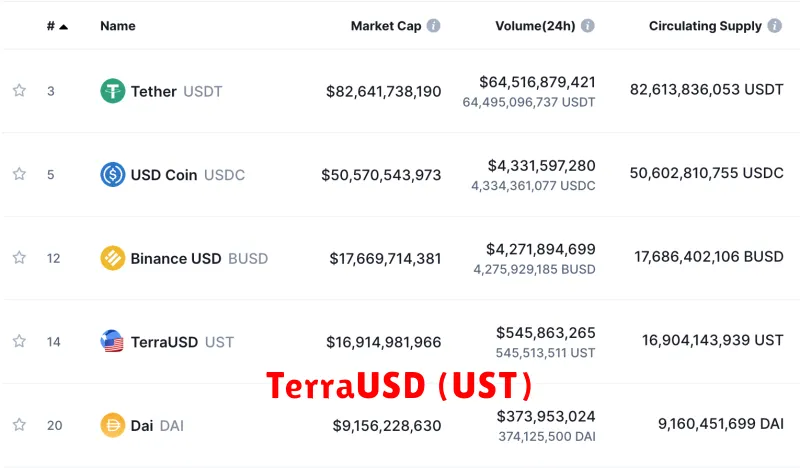
Task: Open the Volume(24h) info icon
Action: click(588, 26)
